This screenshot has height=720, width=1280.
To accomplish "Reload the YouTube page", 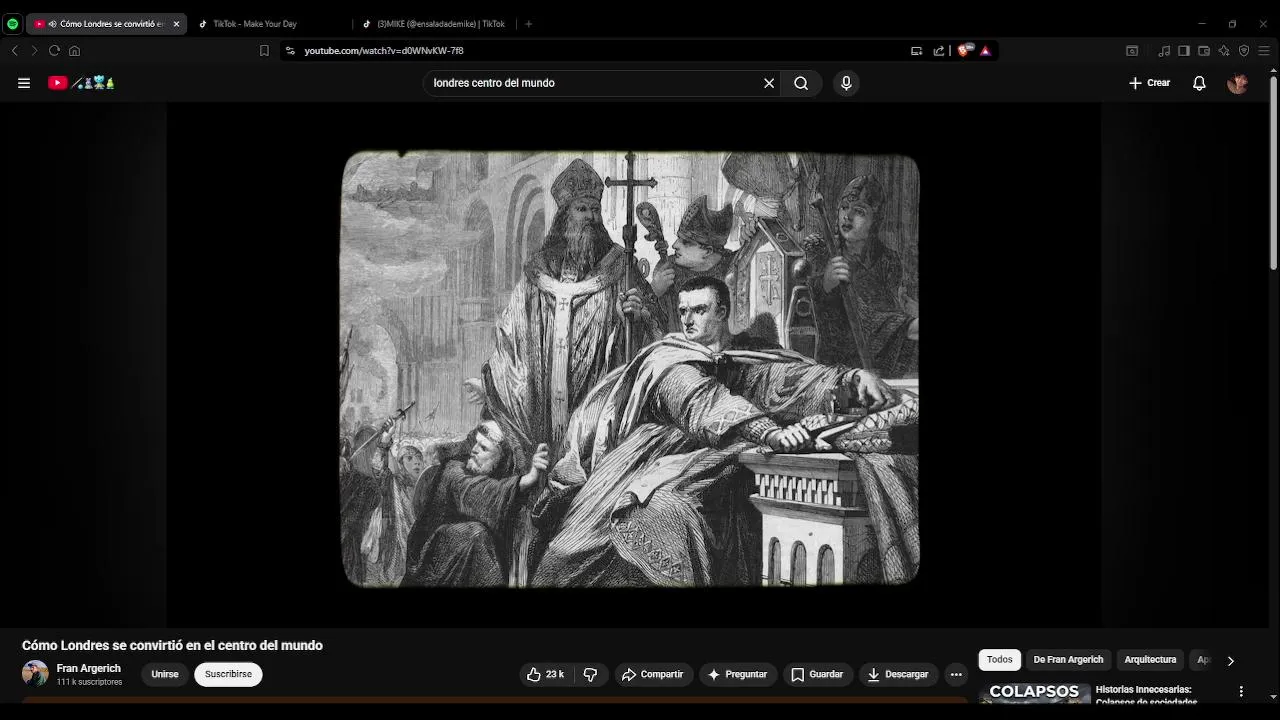I will (54, 51).
